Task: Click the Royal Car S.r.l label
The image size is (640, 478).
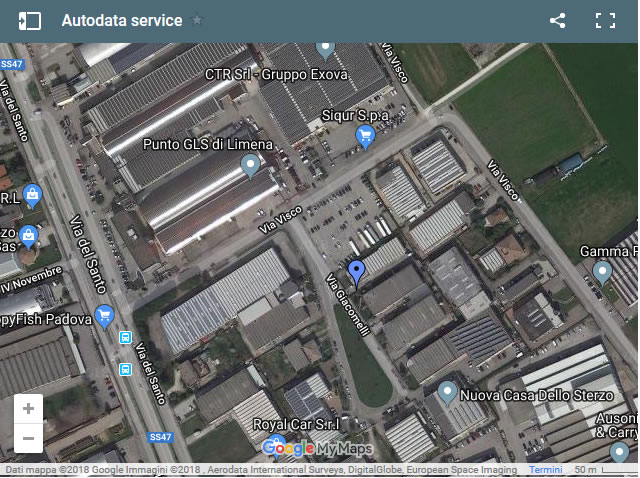Action: tap(296, 425)
